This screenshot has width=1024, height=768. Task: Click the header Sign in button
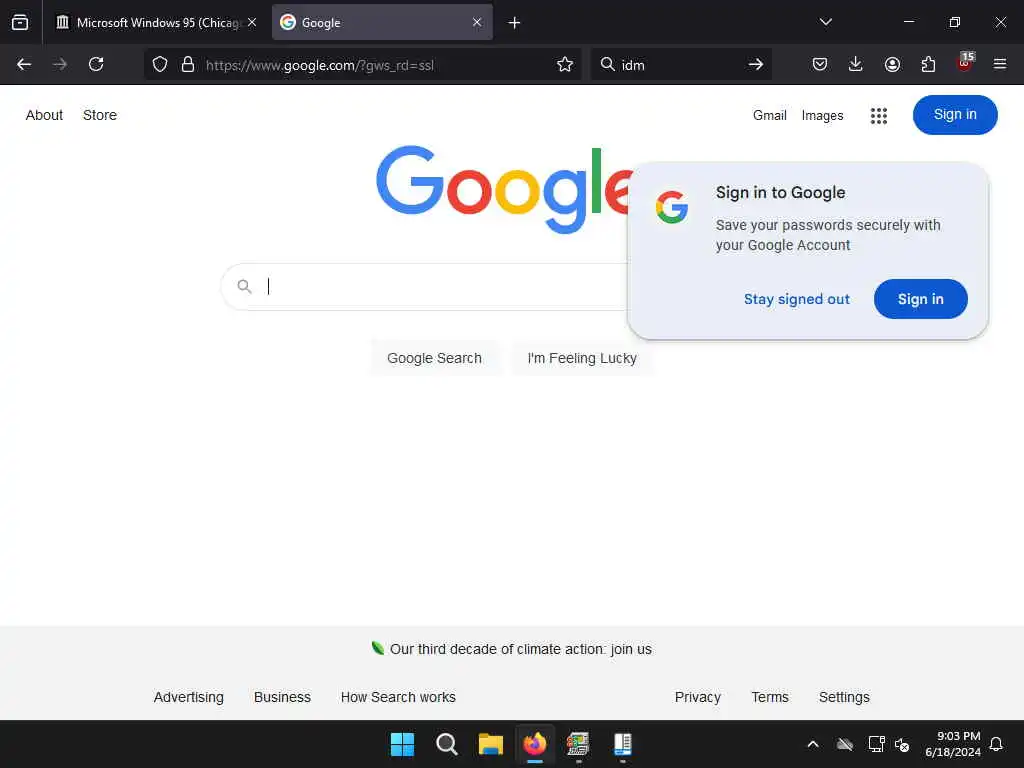coord(955,115)
